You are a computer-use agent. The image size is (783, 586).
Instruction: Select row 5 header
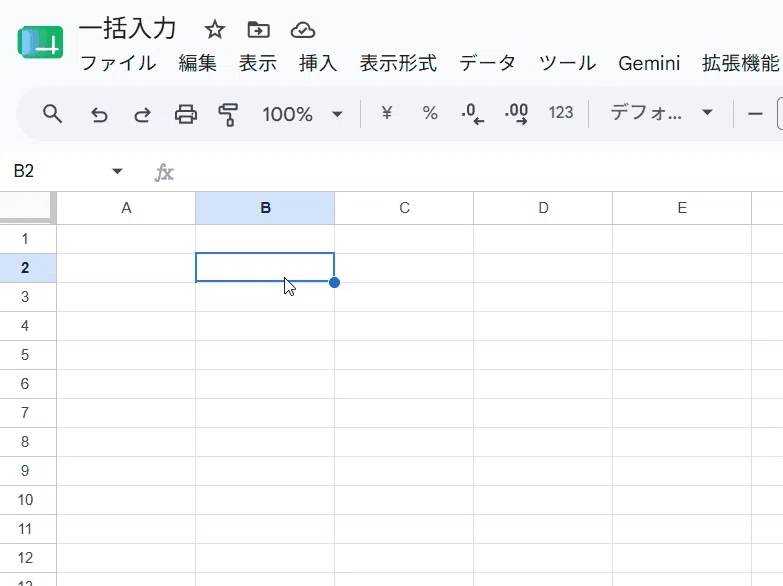(x=28, y=355)
